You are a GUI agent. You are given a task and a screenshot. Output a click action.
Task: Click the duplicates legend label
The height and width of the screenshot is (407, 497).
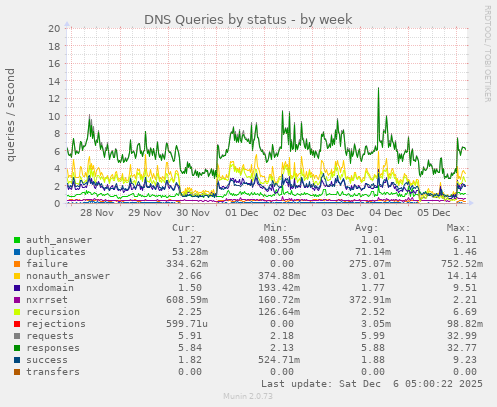[x=56, y=252]
